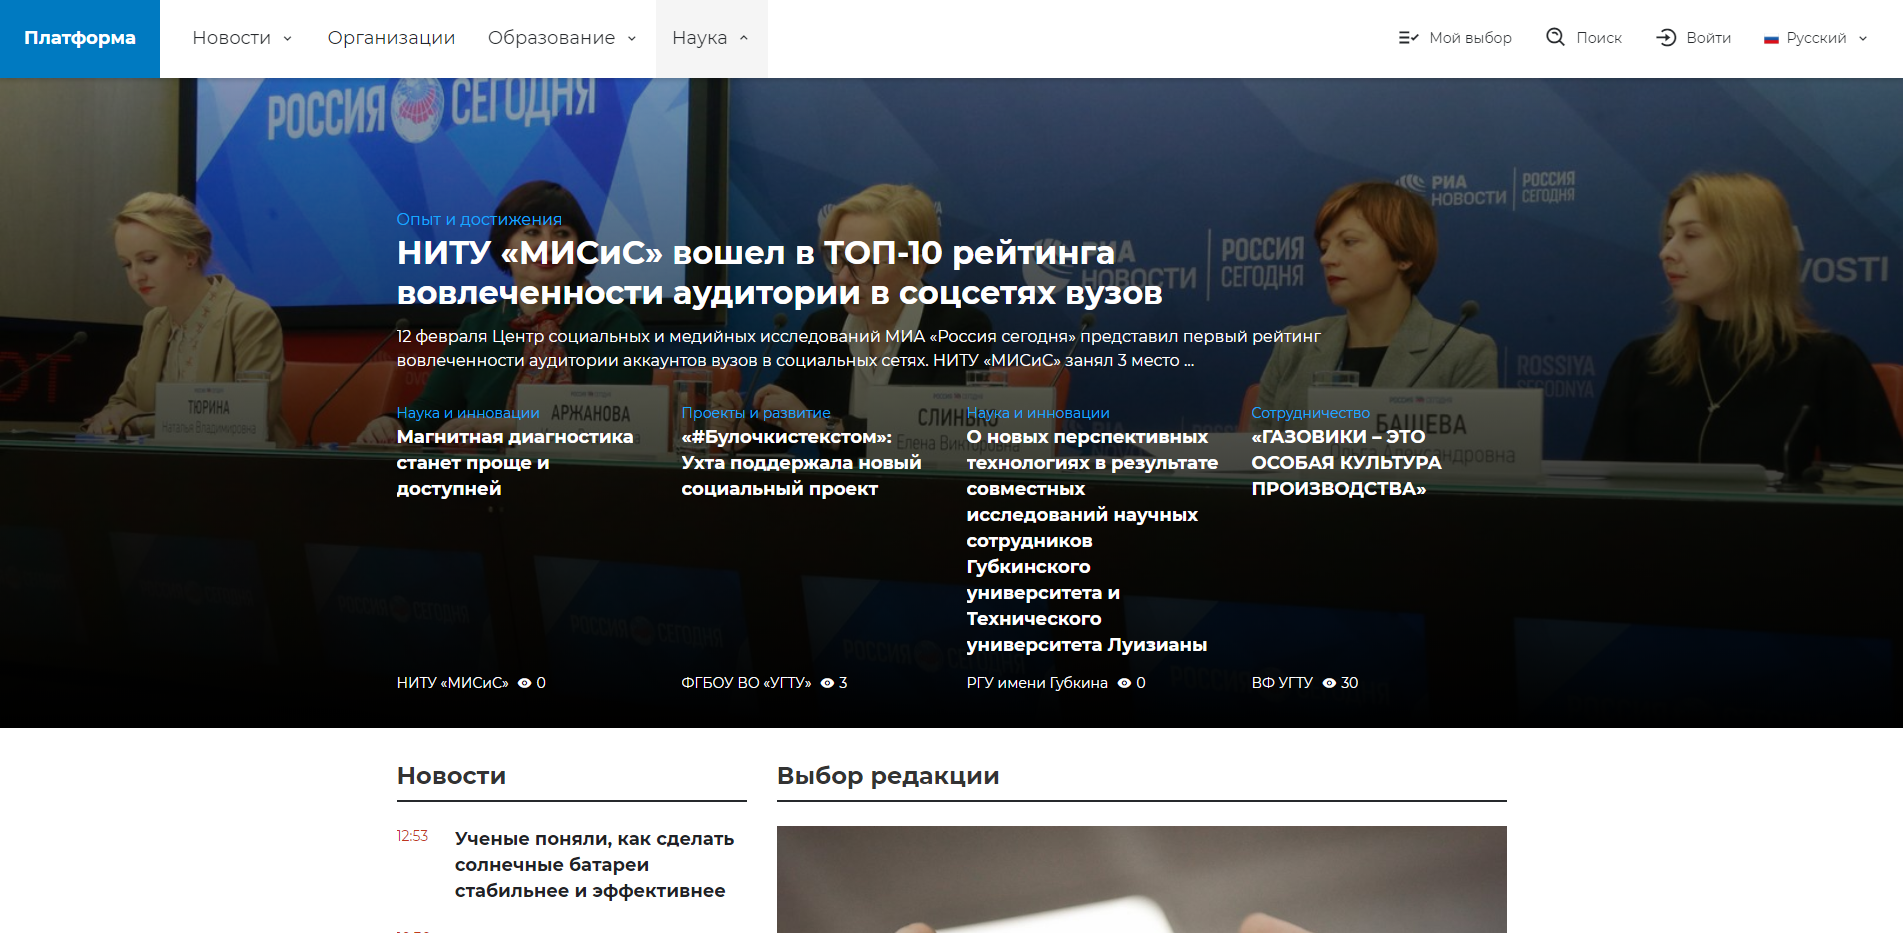Open the Организации menu item
Image resolution: width=1903 pixels, height=933 pixels.
click(391, 38)
